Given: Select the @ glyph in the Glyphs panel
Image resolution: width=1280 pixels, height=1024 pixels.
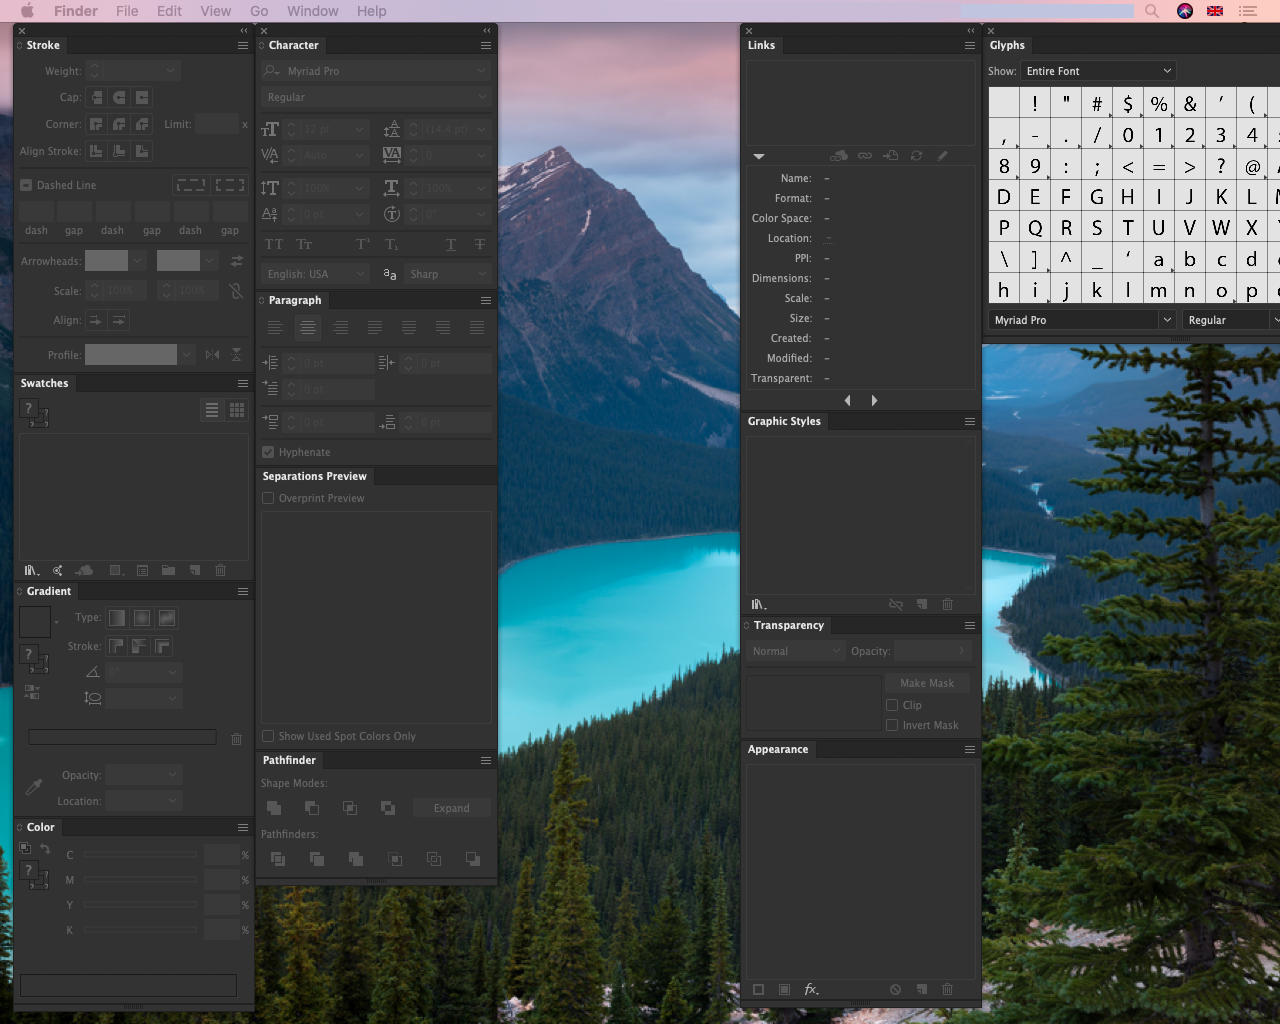Looking at the screenshot, I should (1252, 166).
